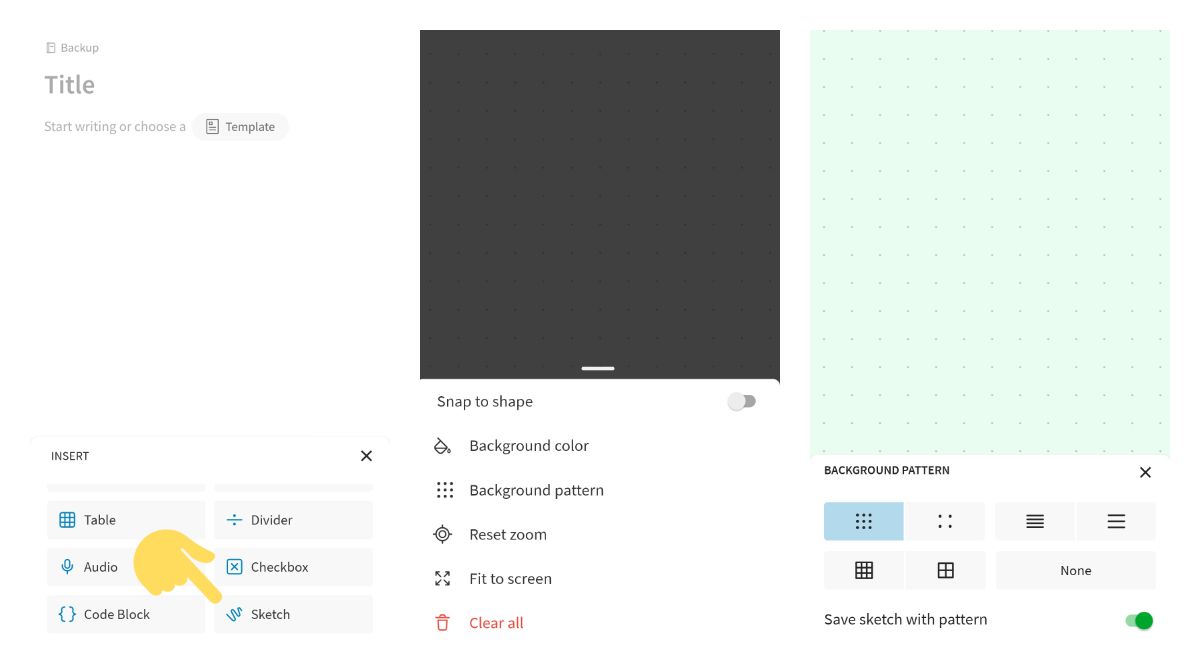Choose a Template for the note
The image size is (1200, 670).
click(240, 126)
